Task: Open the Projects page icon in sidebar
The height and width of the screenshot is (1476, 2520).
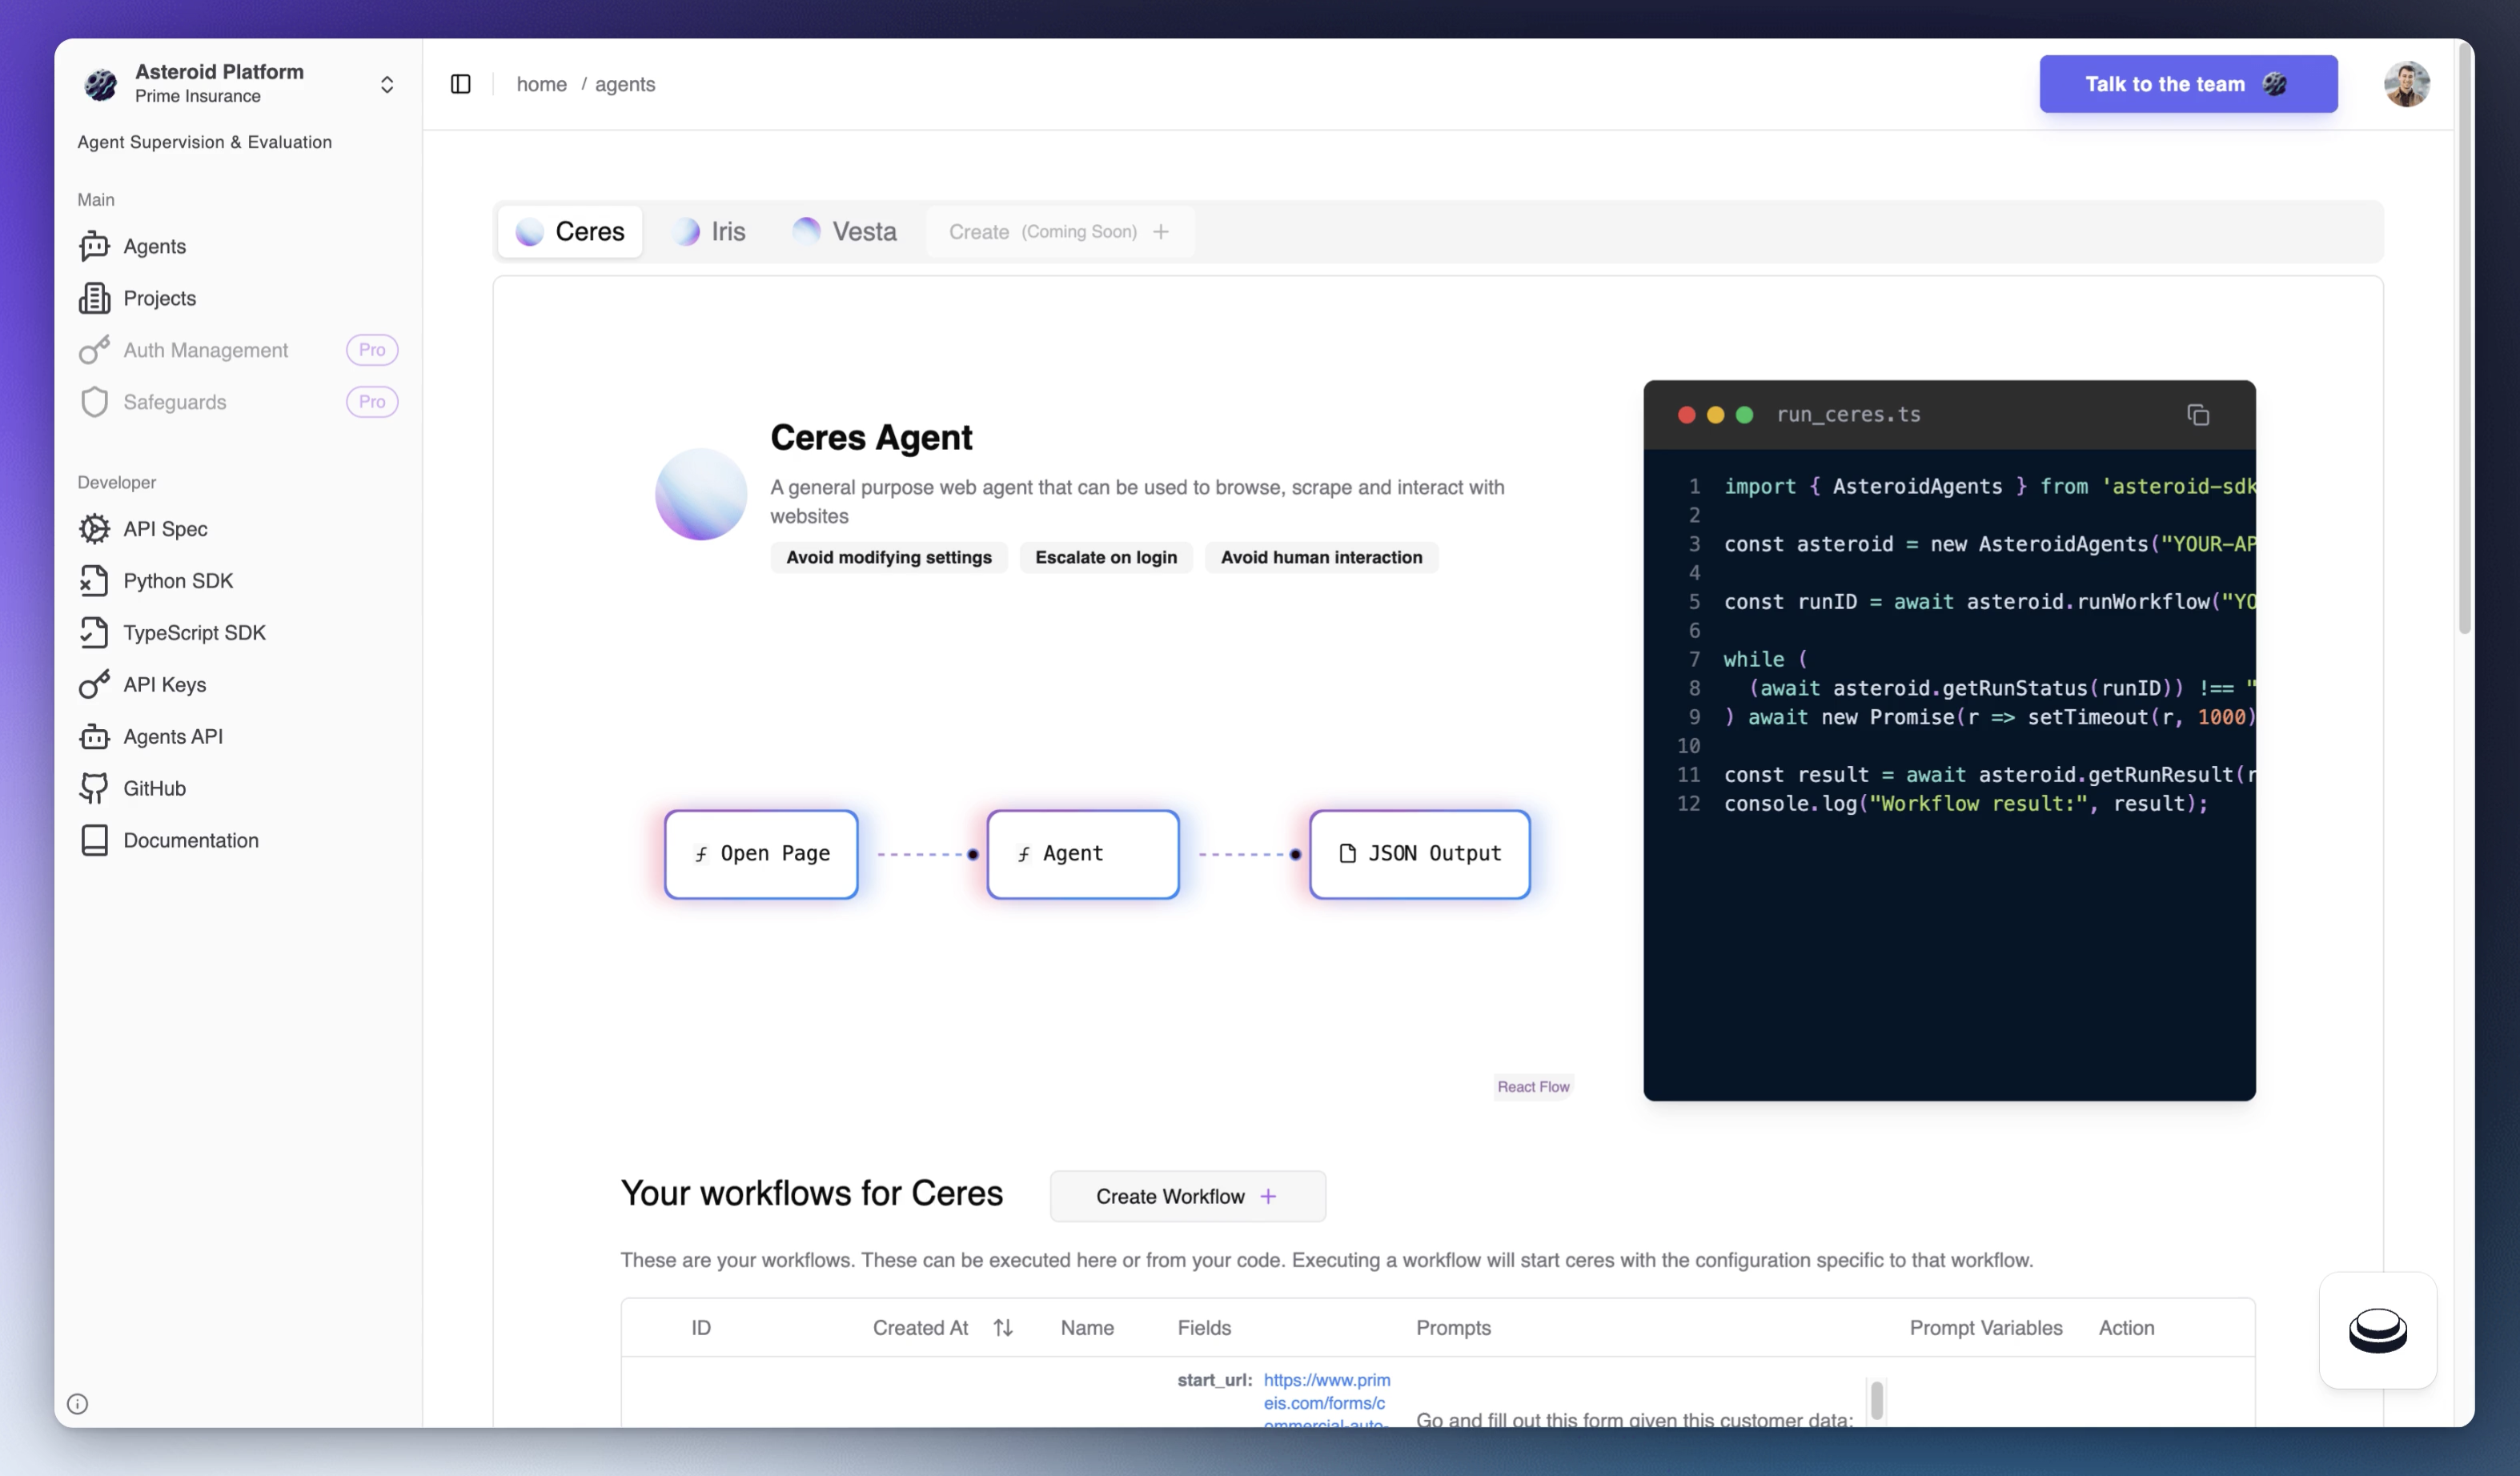Action: (x=94, y=298)
